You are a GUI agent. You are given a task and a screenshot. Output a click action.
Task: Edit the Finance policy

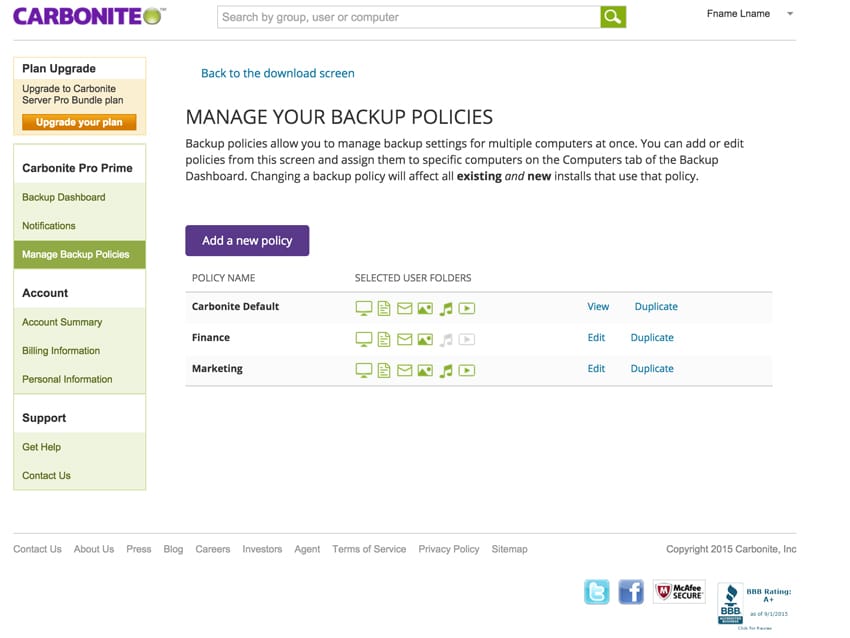tap(596, 338)
